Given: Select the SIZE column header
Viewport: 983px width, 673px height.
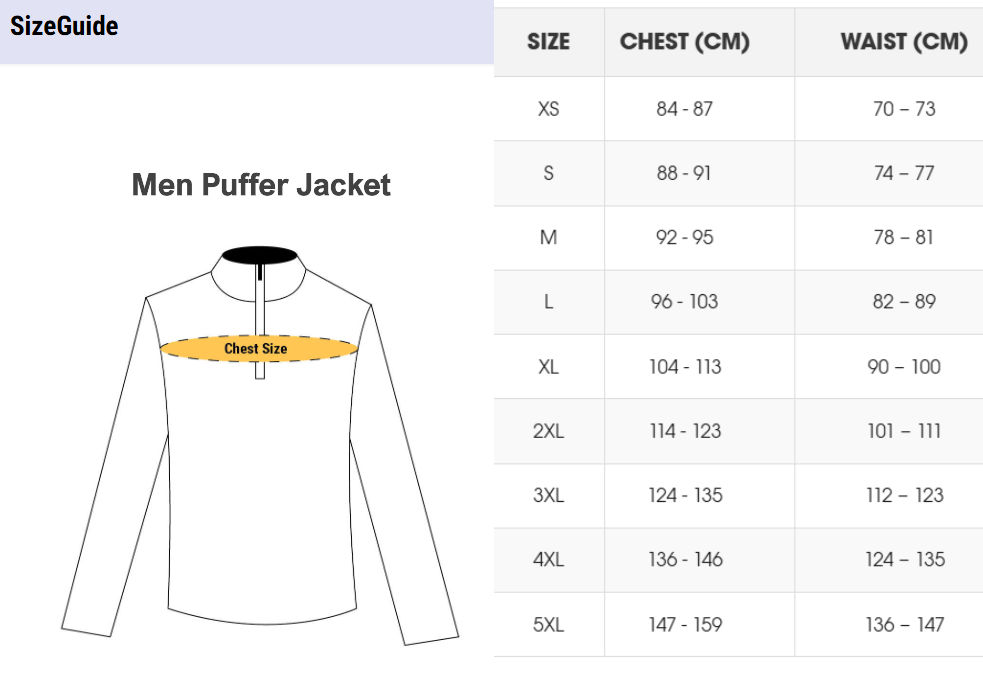Looking at the screenshot, I should (x=549, y=42).
